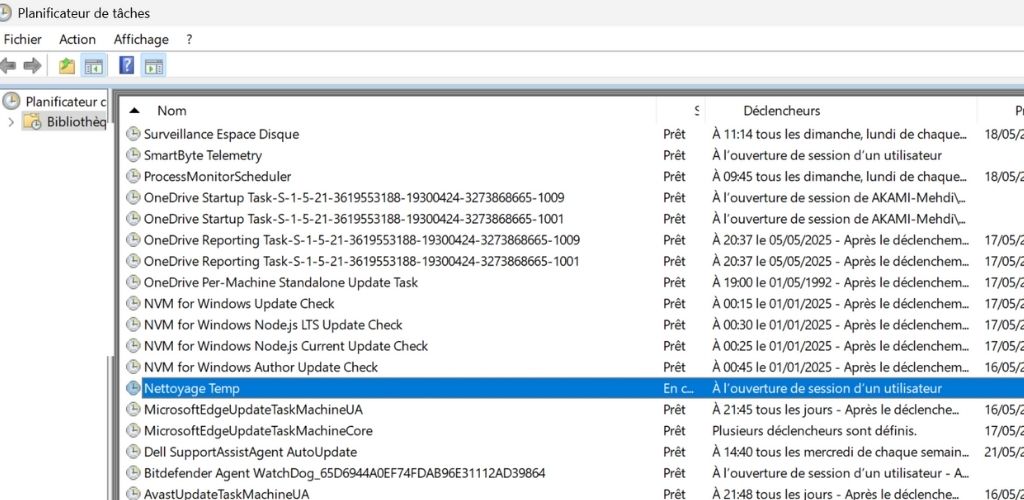
Task: Expand the Bibliothèque tree node chevron
Action: pos(11,122)
